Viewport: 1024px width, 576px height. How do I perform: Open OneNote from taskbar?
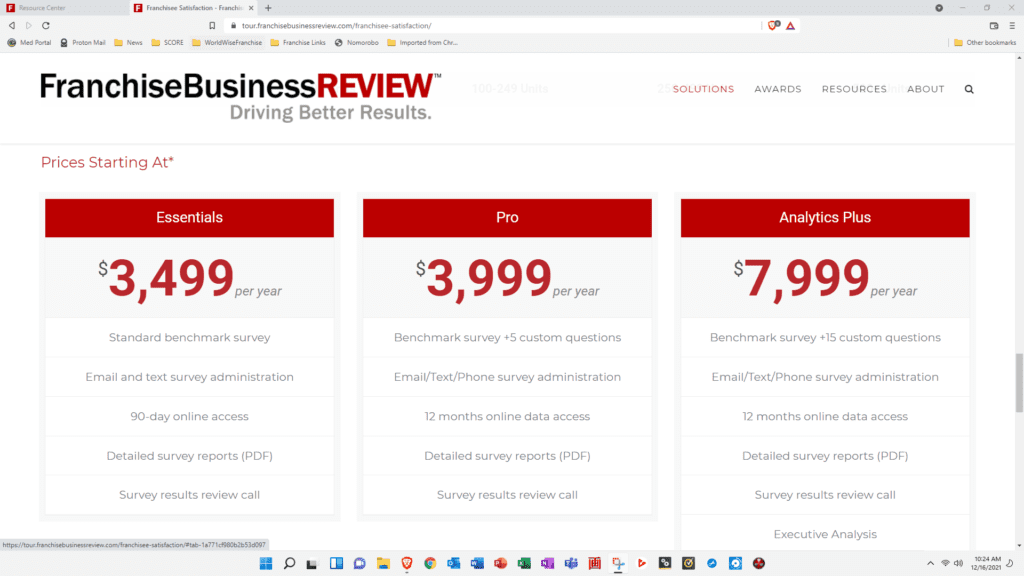click(547, 564)
